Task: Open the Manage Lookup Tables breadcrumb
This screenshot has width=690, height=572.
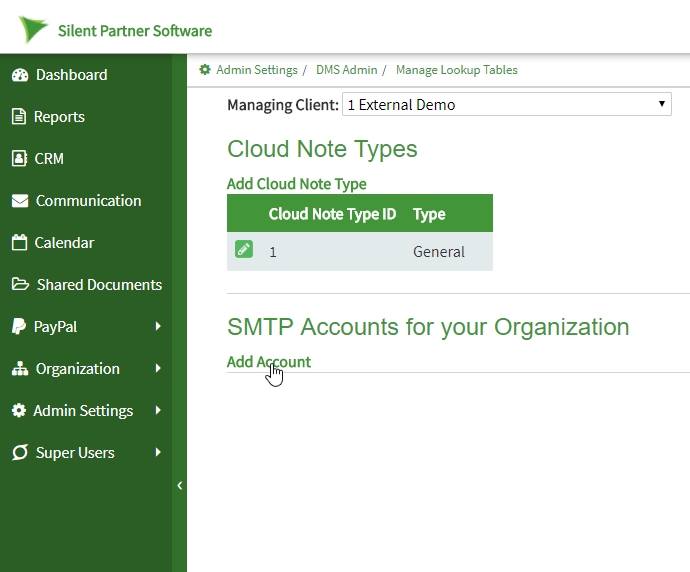Action: click(x=457, y=70)
